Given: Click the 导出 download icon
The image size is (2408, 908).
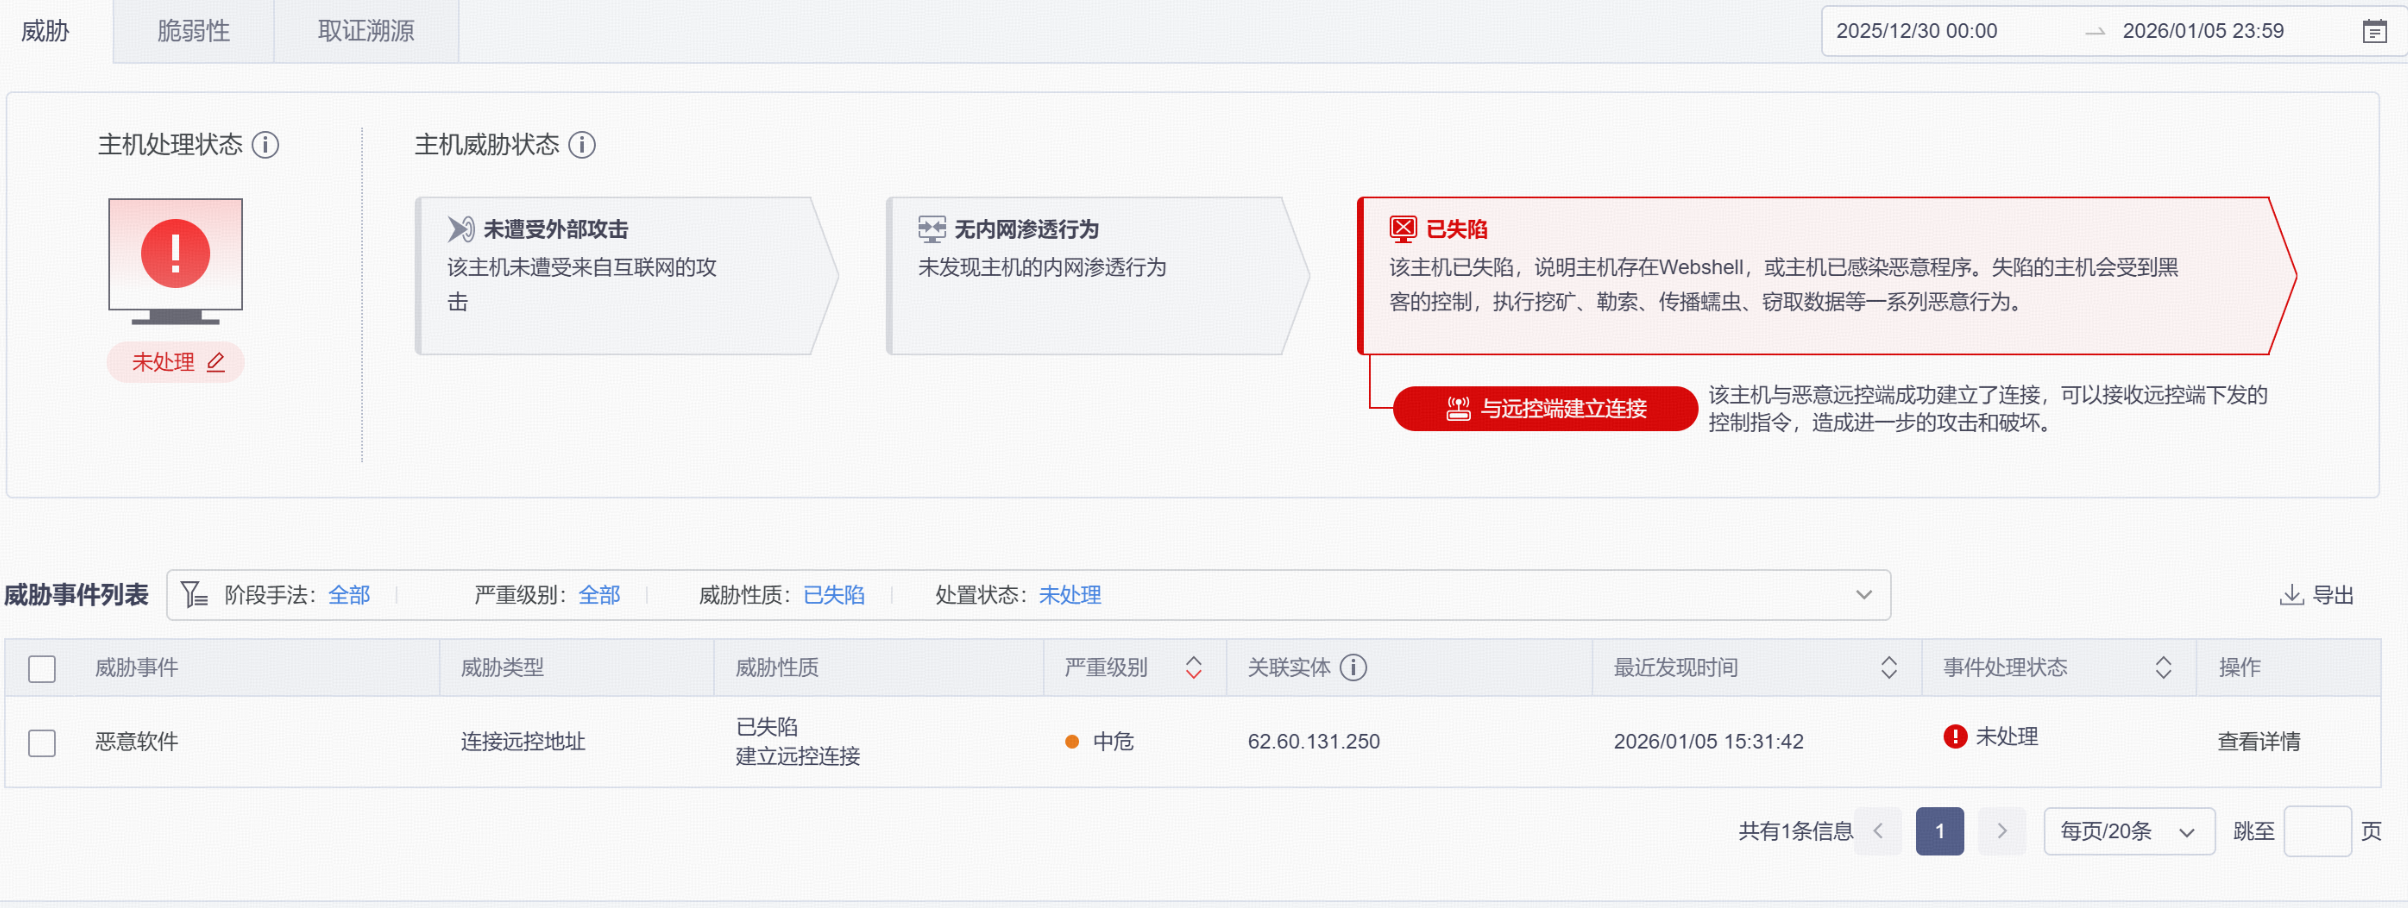Looking at the screenshot, I should point(2290,595).
